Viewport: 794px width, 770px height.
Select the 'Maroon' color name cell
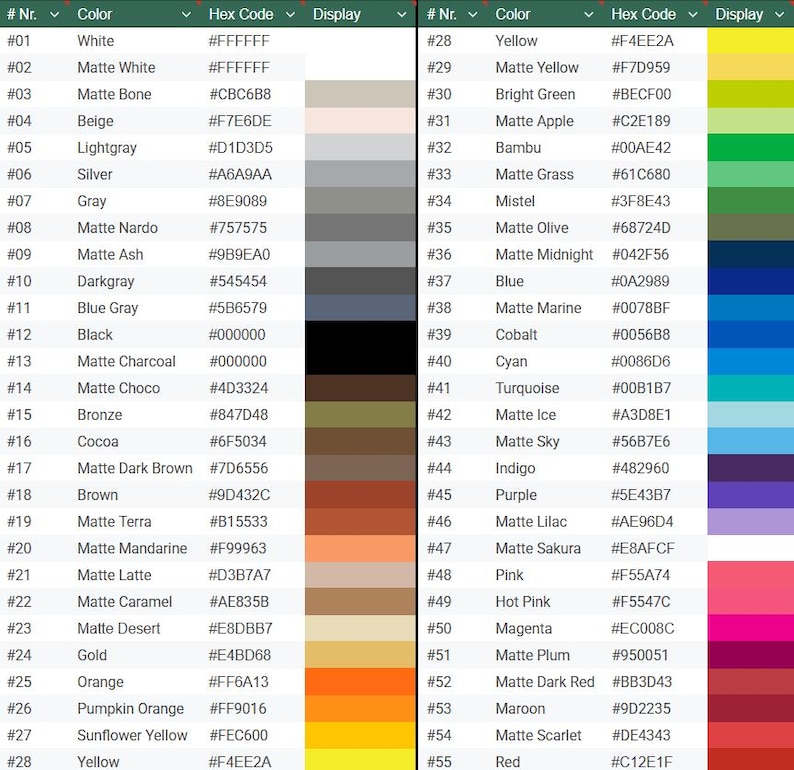click(520, 709)
